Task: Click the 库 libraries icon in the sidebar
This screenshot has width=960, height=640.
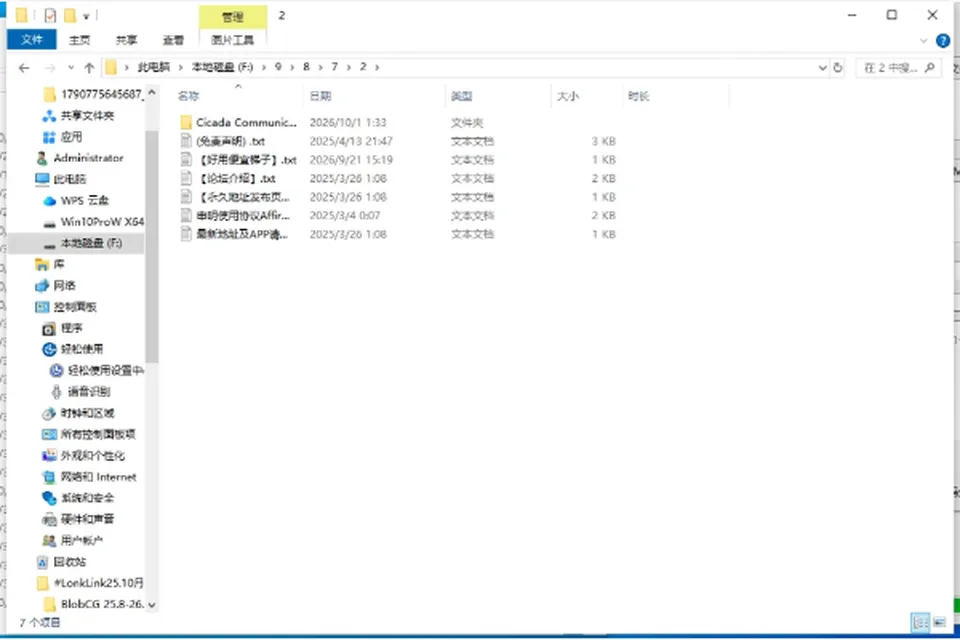Action: click(42, 265)
